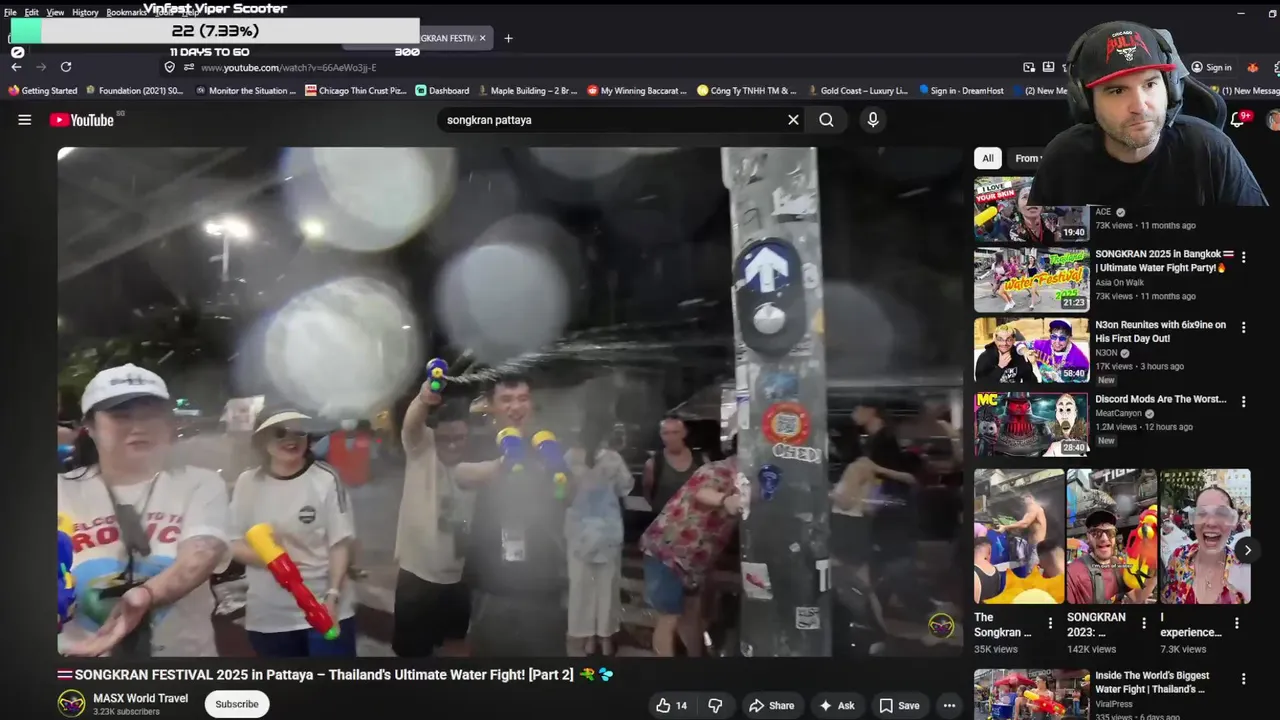
Task: Open Chicago Thin Crust Pizza bookmark
Action: point(356,90)
